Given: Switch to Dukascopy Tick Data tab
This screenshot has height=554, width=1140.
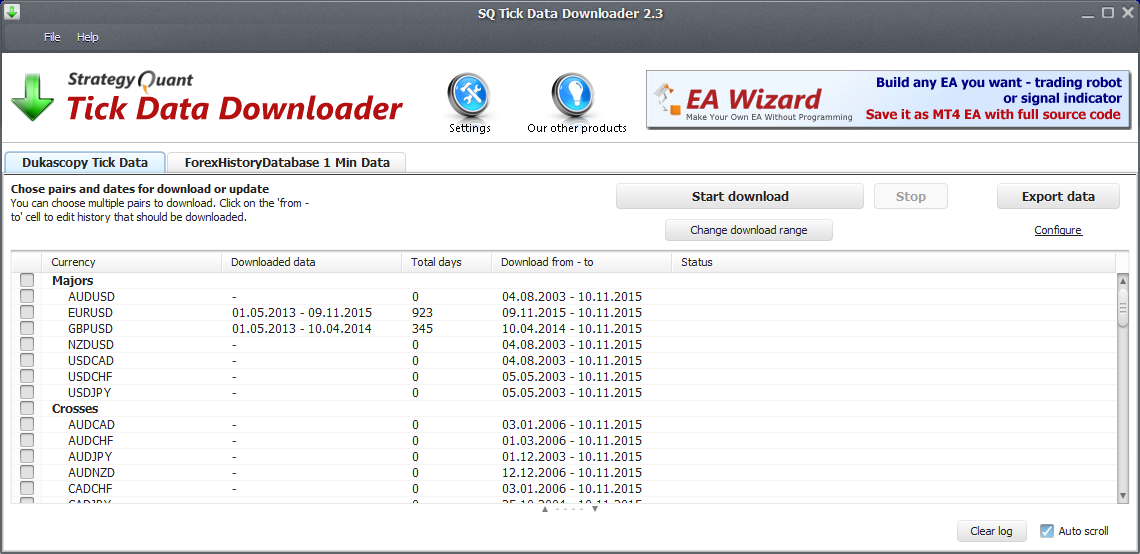Looking at the screenshot, I should (85, 163).
